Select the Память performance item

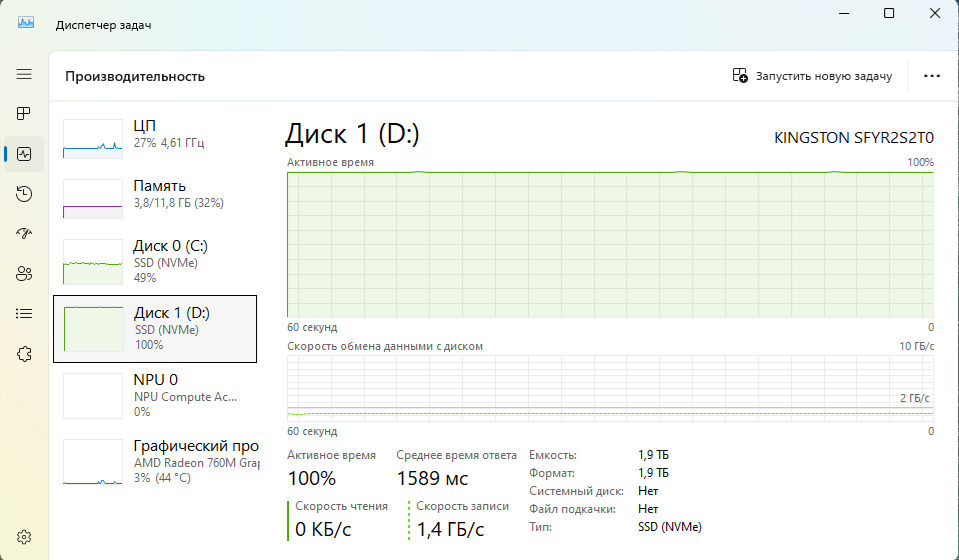tap(155, 199)
